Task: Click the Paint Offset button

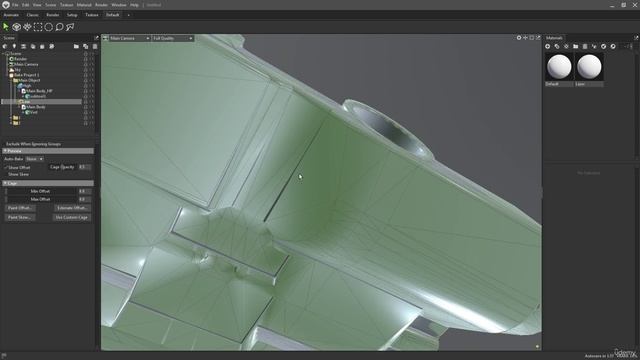Action: [x=20, y=208]
